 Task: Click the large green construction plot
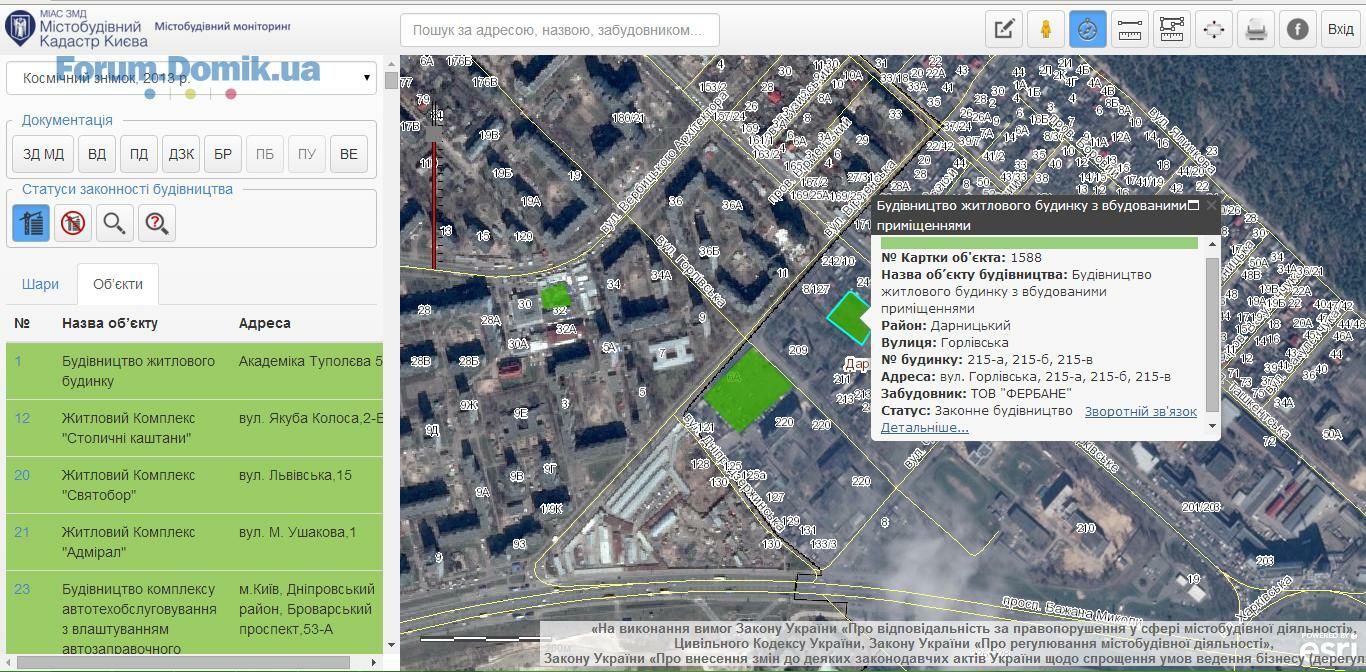(x=748, y=392)
